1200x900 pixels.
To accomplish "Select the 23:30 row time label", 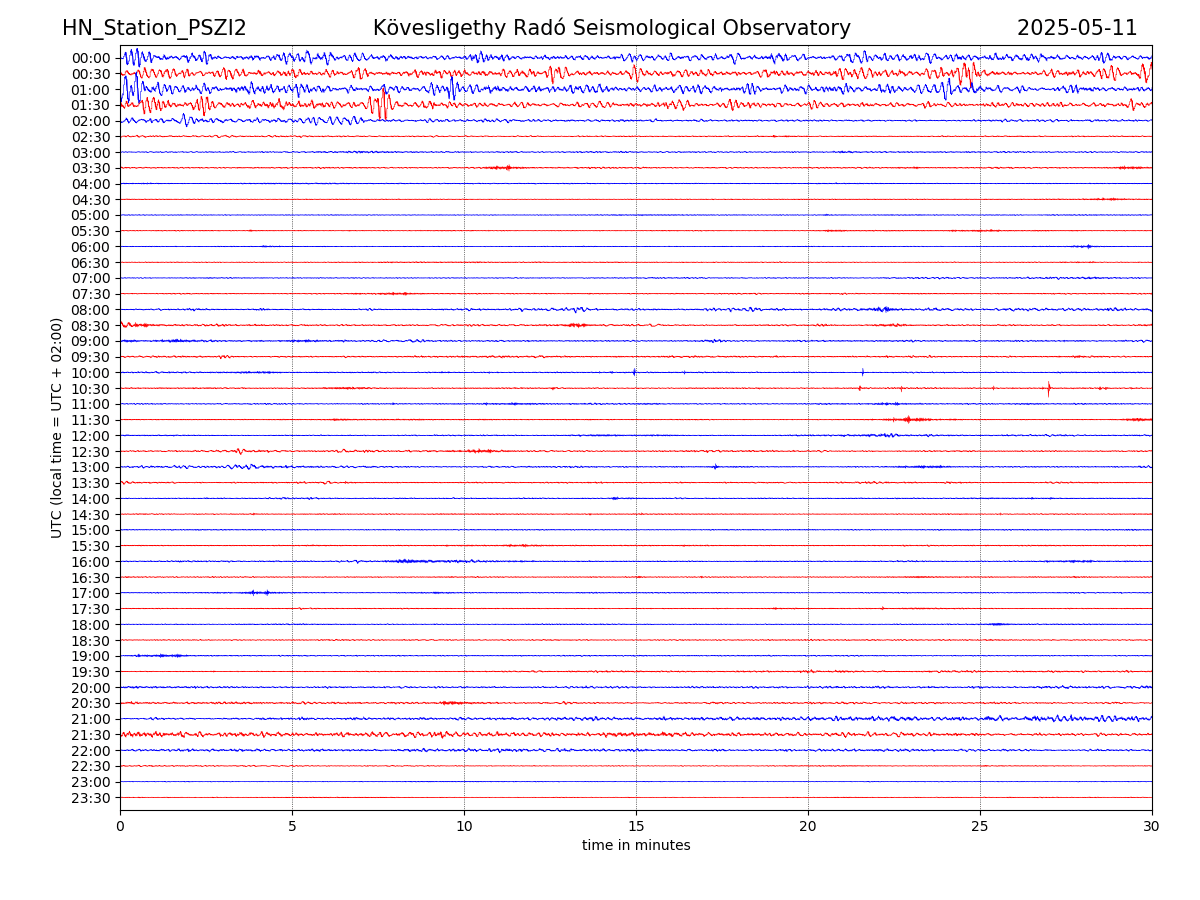I will tap(91, 798).
